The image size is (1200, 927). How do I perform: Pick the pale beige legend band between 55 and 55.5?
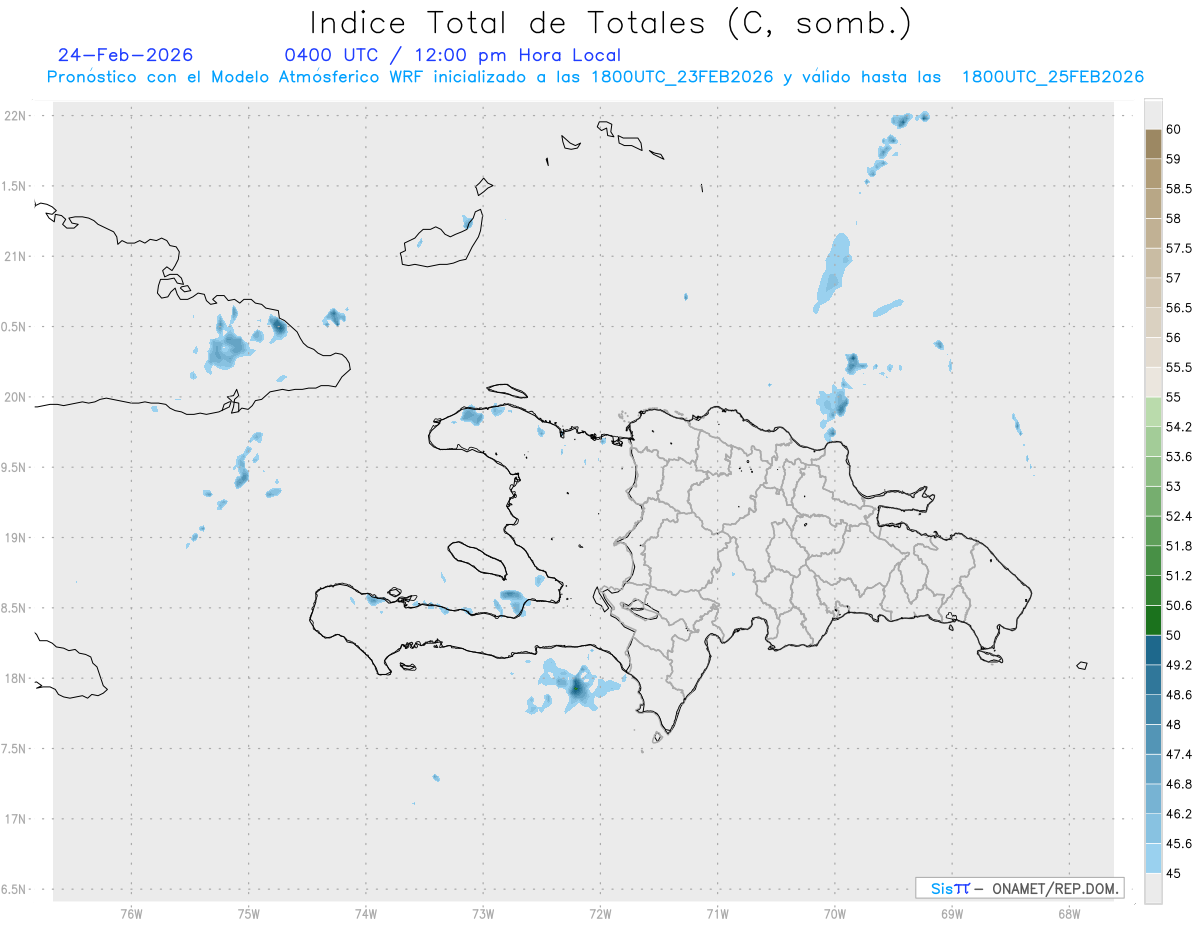point(1153,382)
